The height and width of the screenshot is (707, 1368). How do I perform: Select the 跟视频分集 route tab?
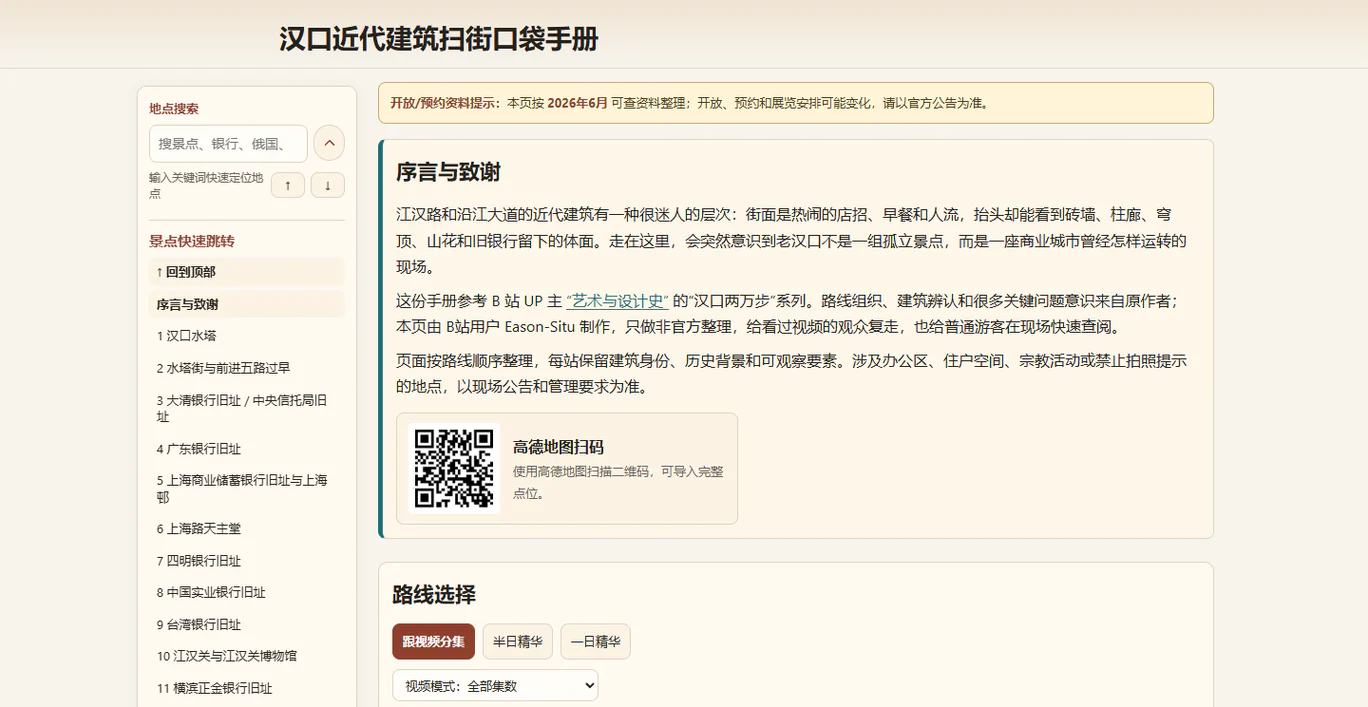(433, 641)
